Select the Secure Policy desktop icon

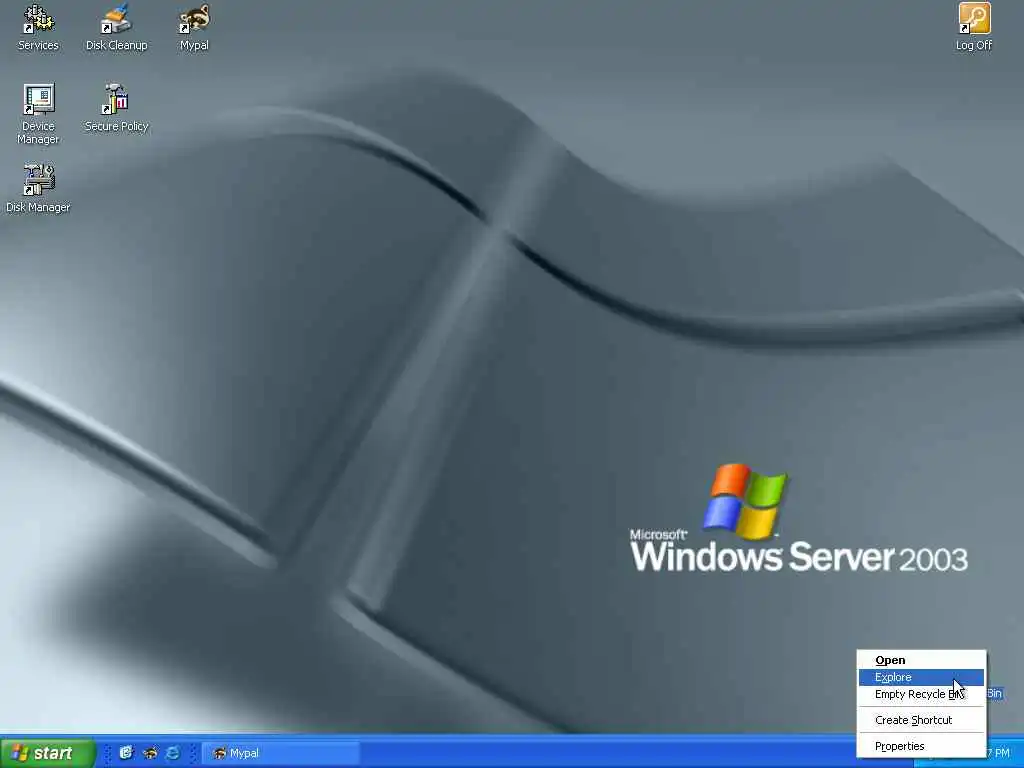coord(116,108)
